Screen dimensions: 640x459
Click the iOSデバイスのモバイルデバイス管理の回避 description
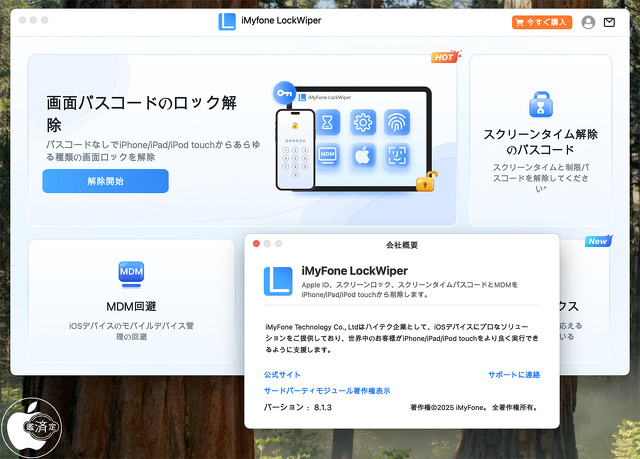point(131,331)
